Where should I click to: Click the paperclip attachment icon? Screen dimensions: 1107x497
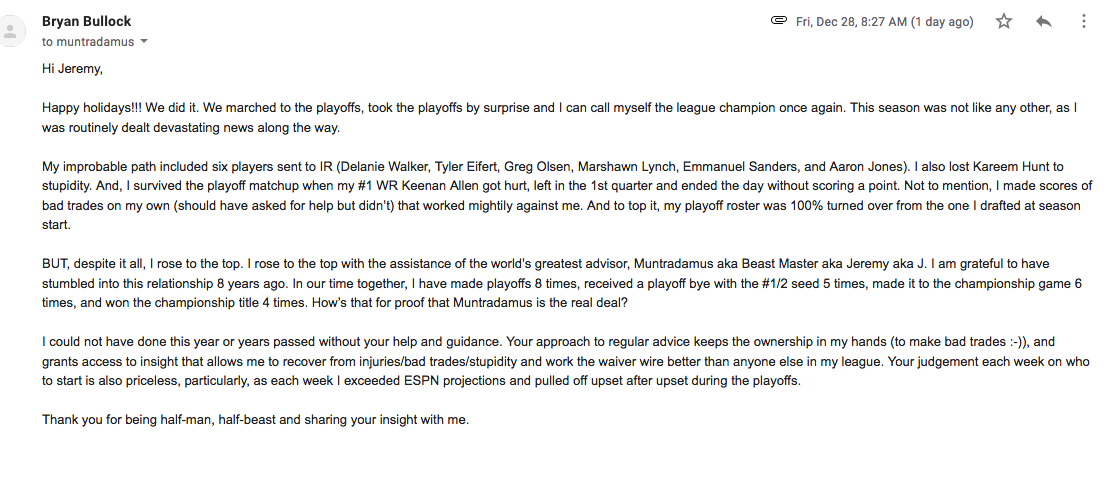[x=779, y=20]
